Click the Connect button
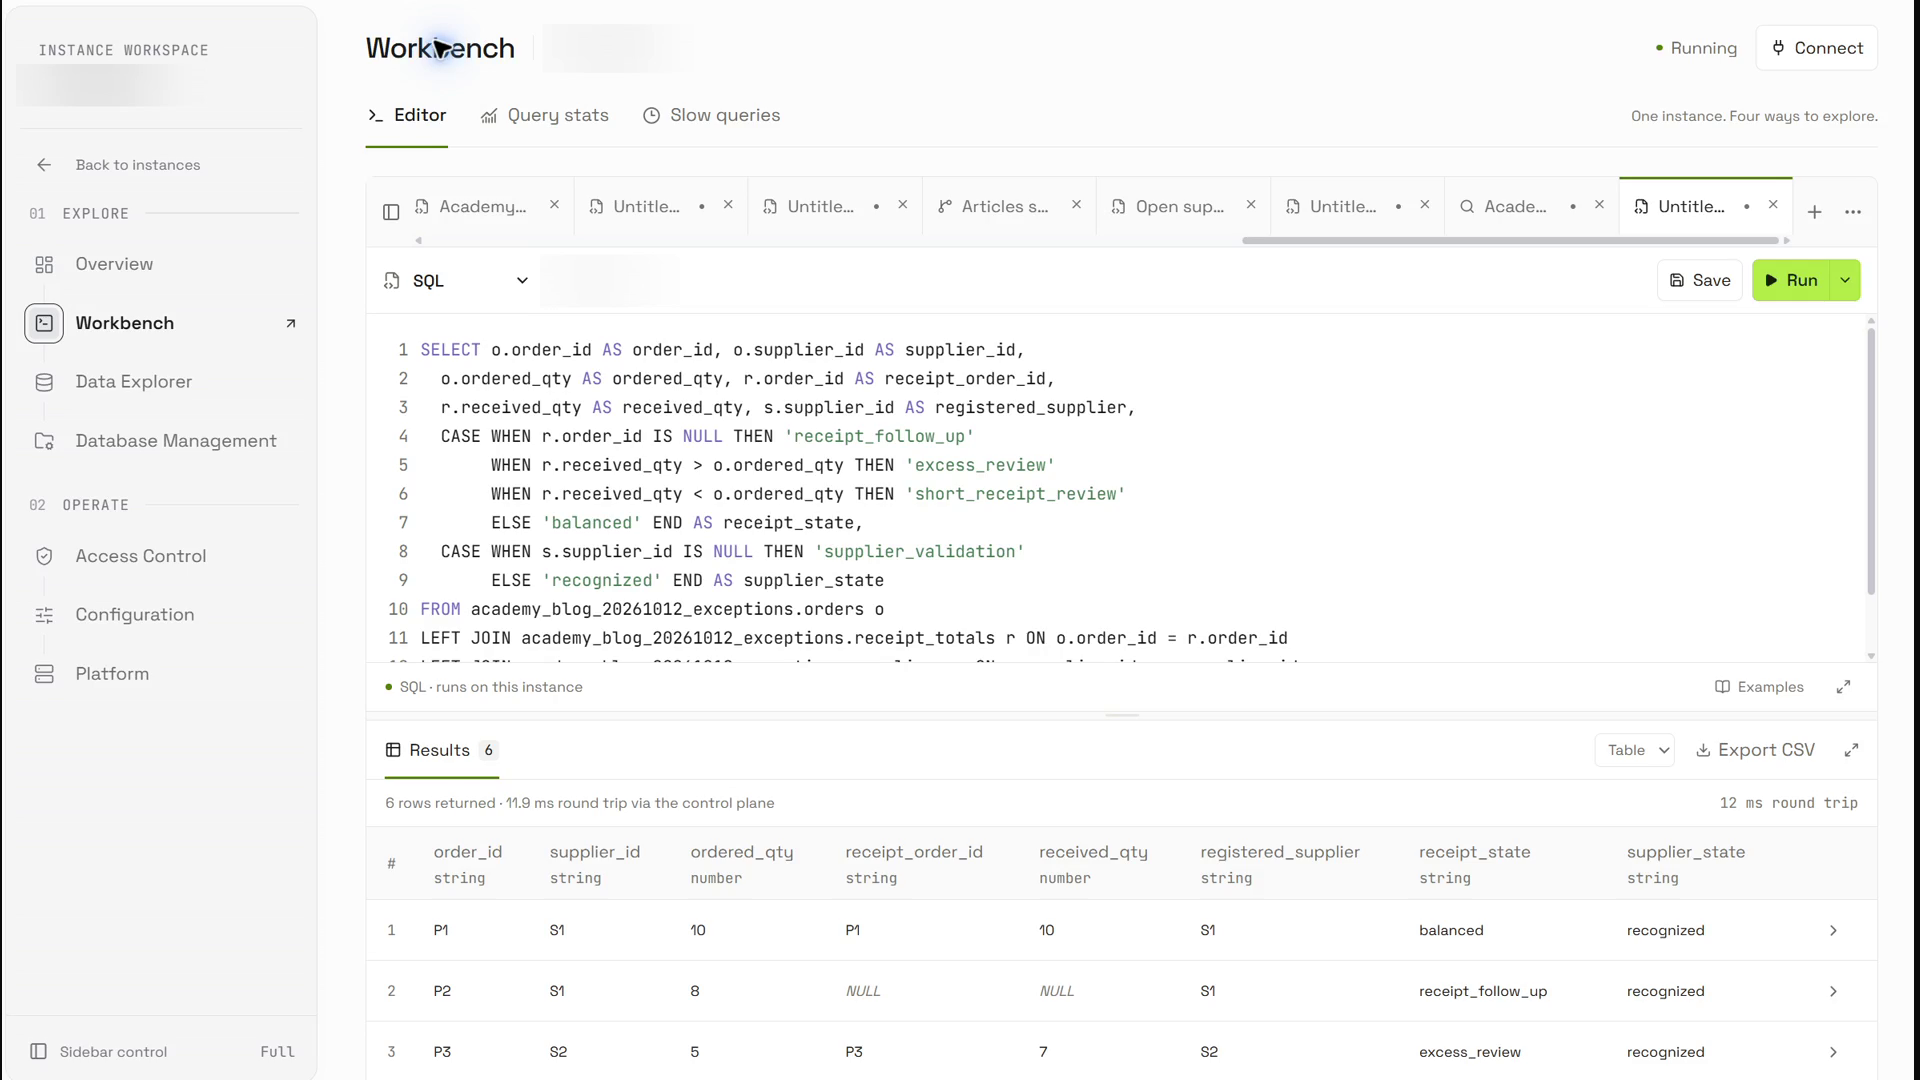Screen dimensions: 1920x1080 (1817, 48)
